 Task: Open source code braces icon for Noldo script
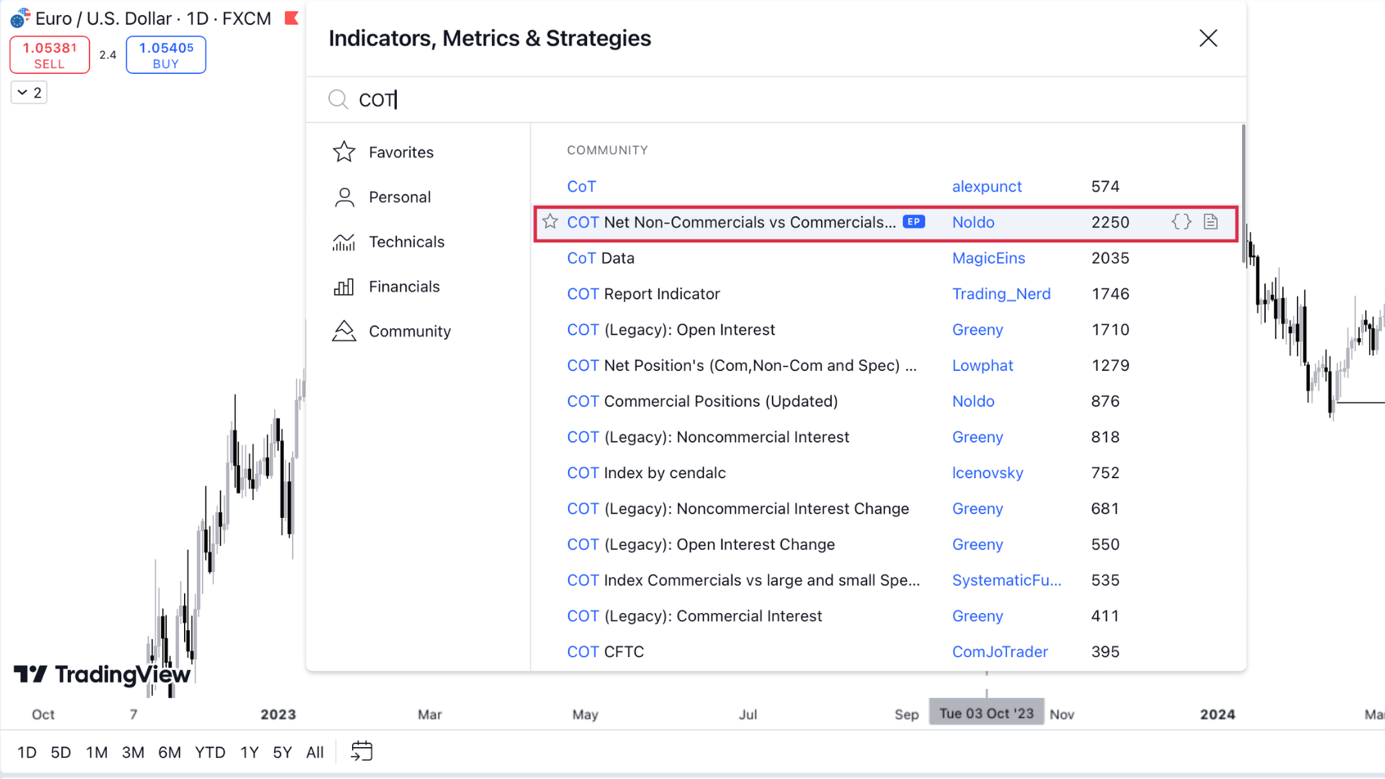click(1181, 222)
